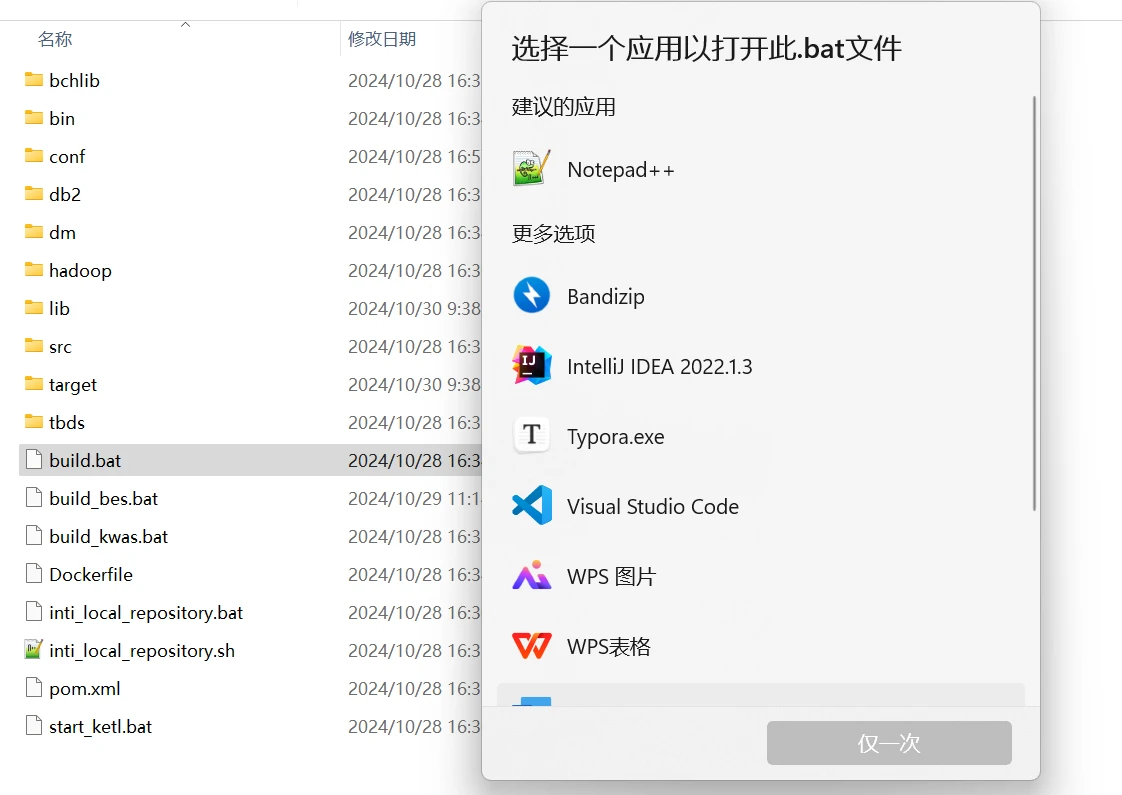Image resolution: width=1122 pixels, height=795 pixels.
Task: Click the Typora app icon
Action: [532, 436]
